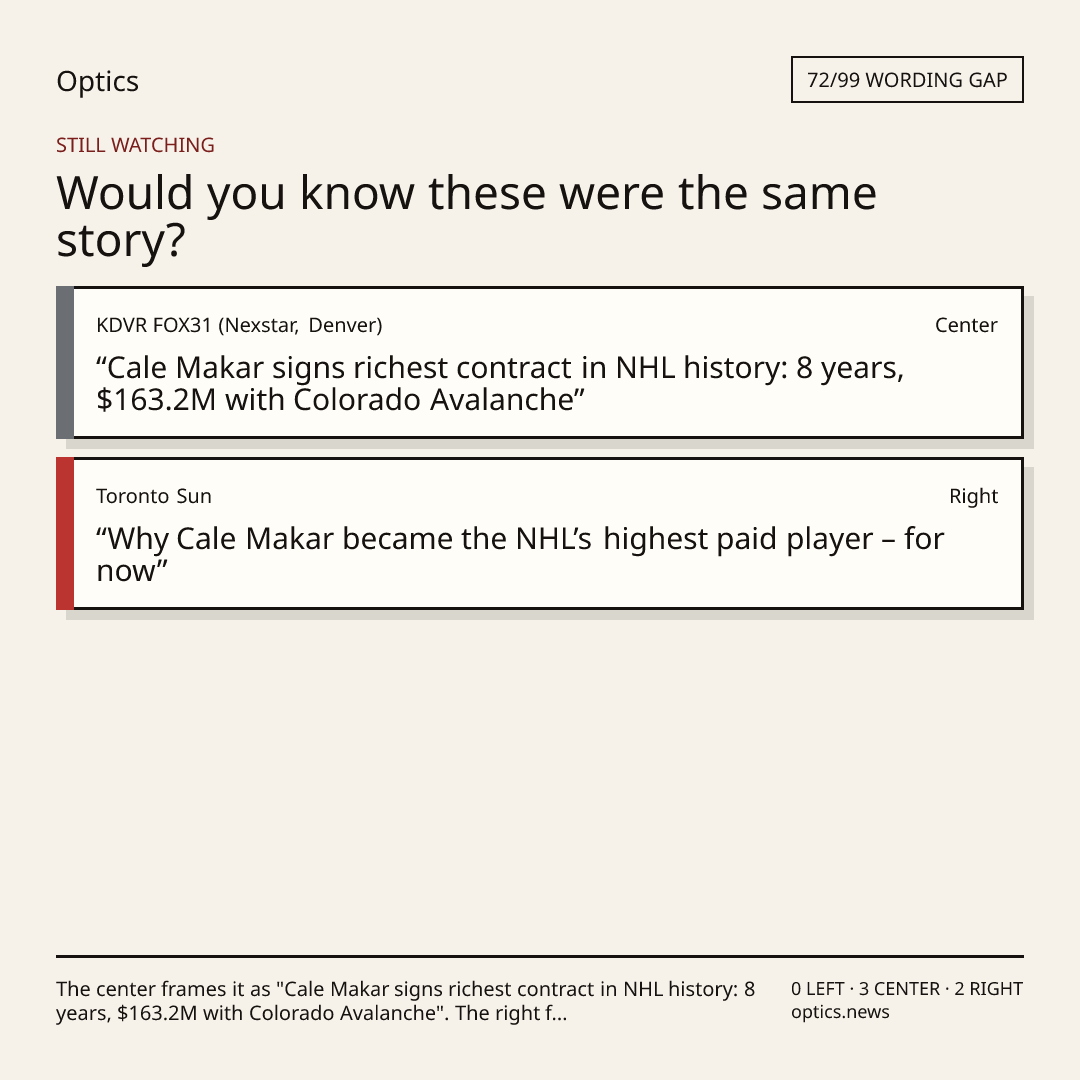Viewport: 1080px width, 1080px height.
Task: Click the 72/99 WORDING GAP badge
Action: tap(907, 80)
